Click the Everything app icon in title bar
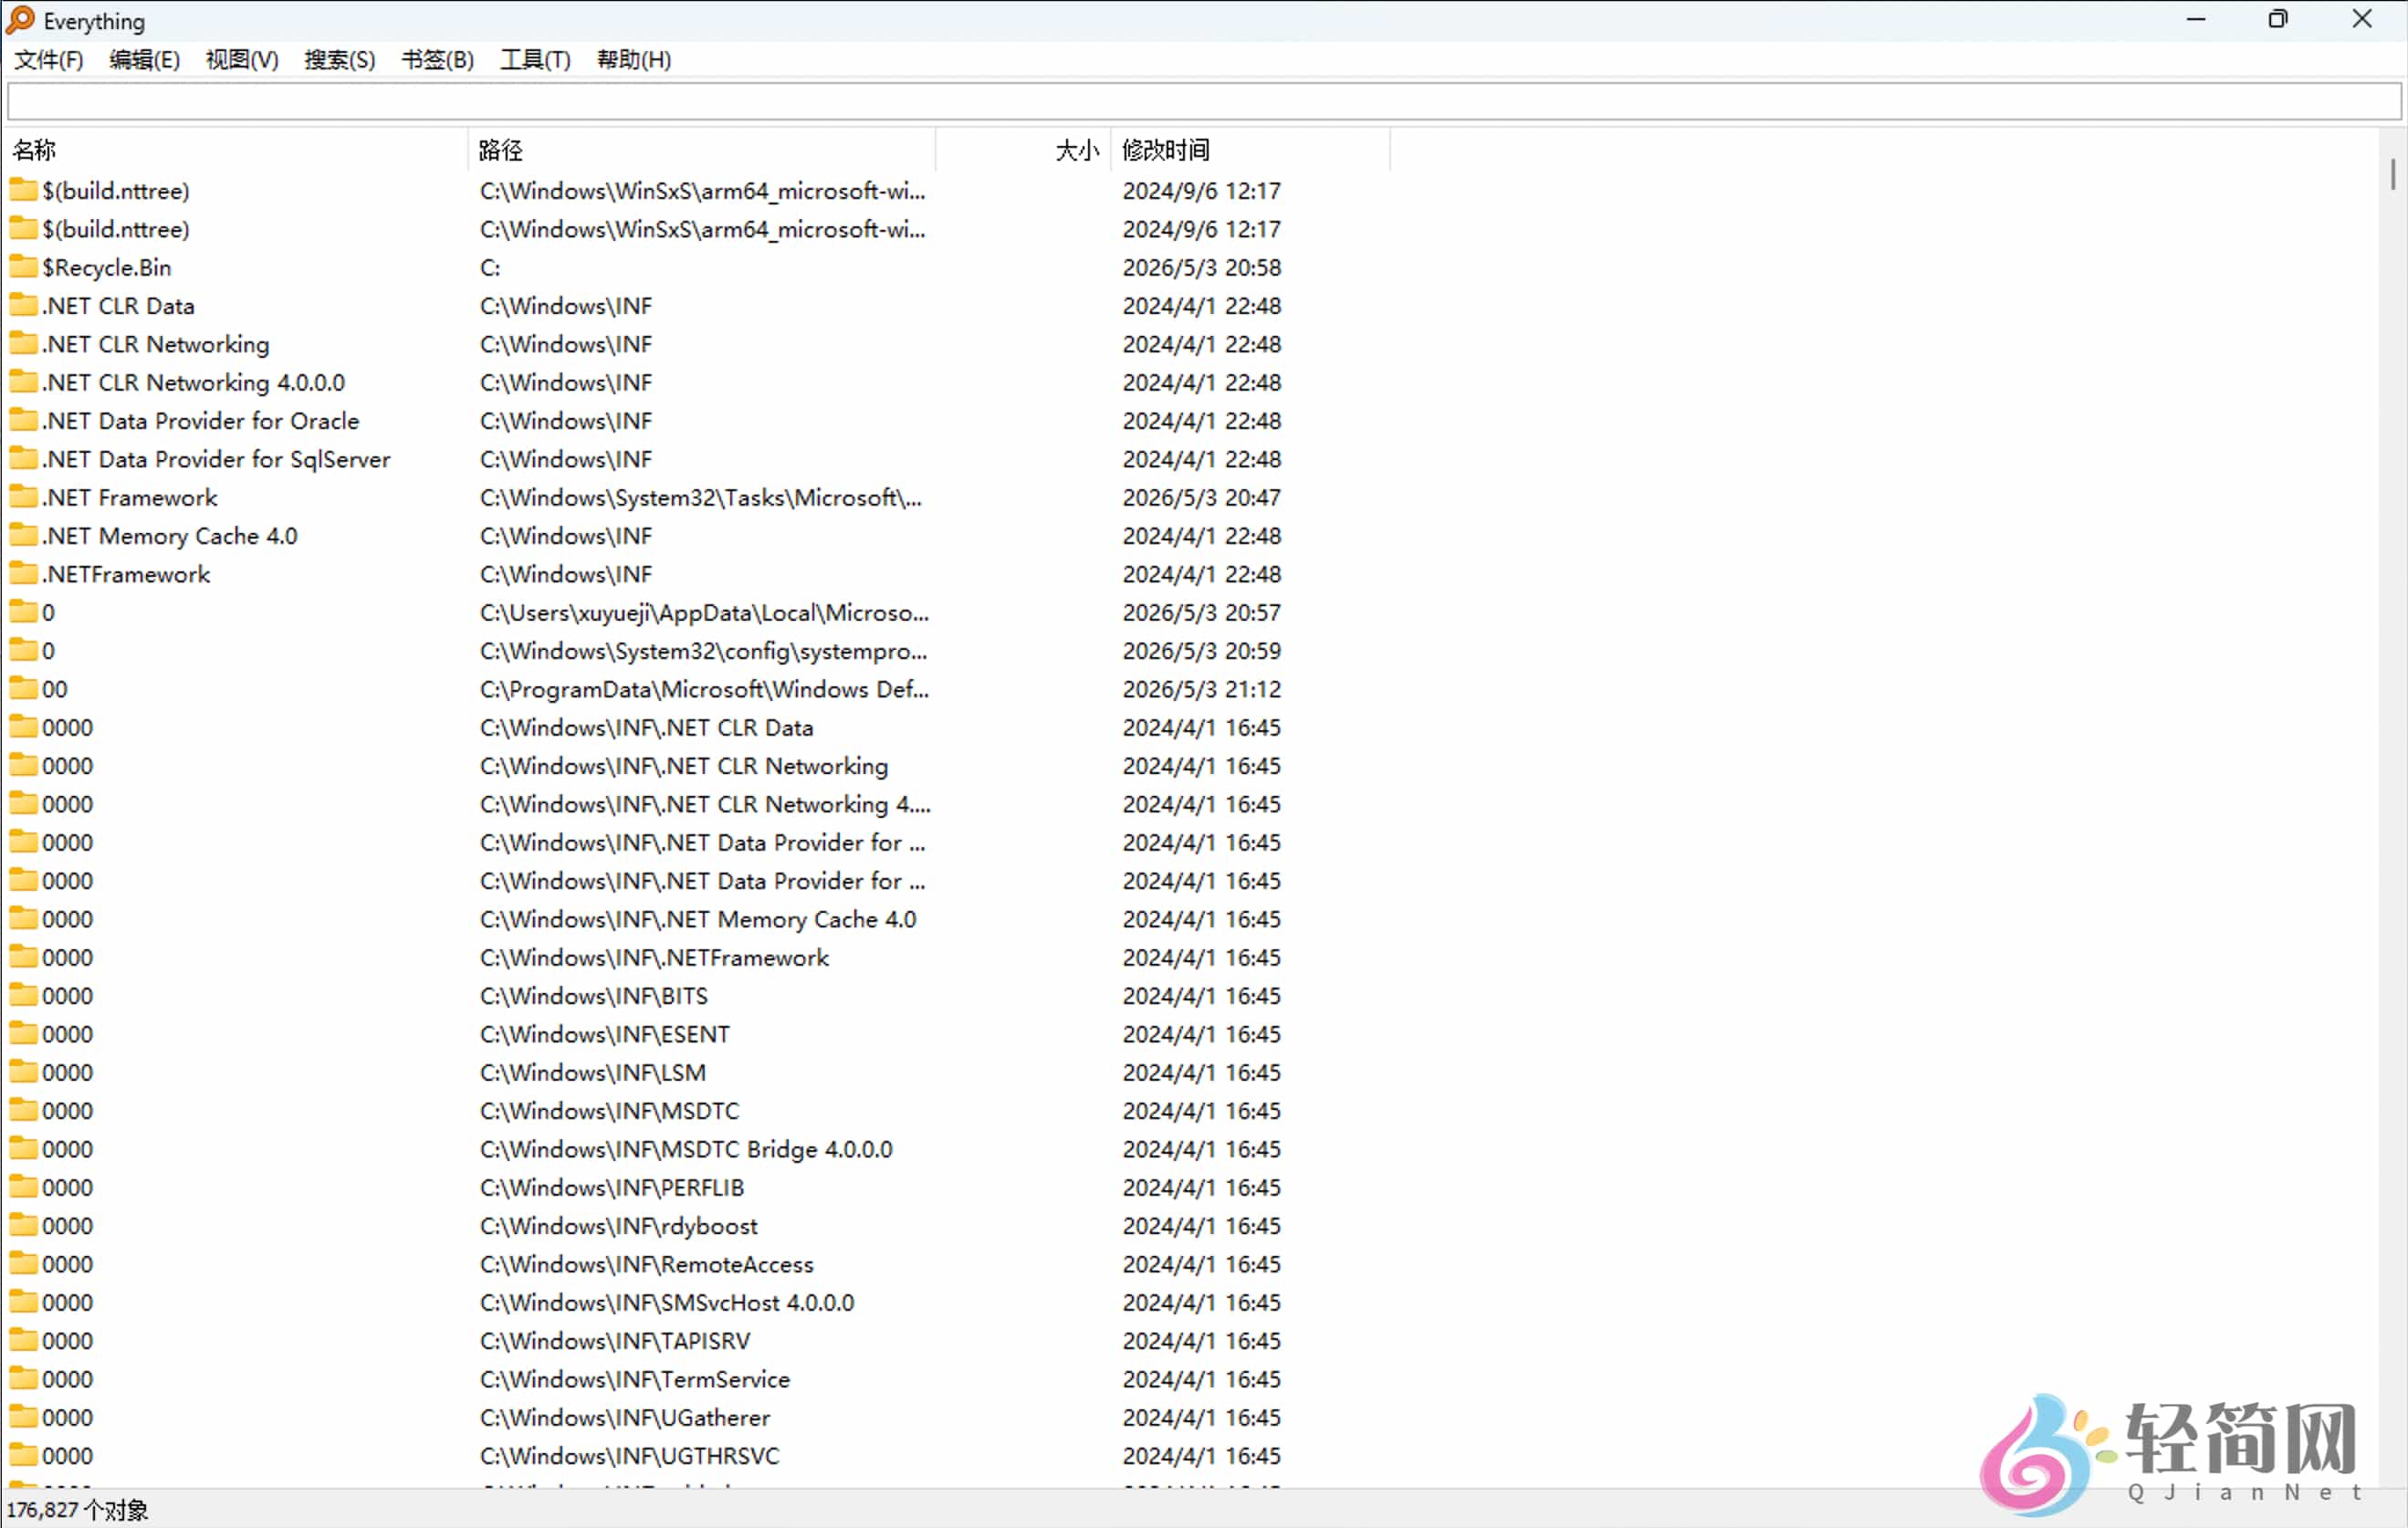Screen dimensions: 2408x1528 click(20, 20)
